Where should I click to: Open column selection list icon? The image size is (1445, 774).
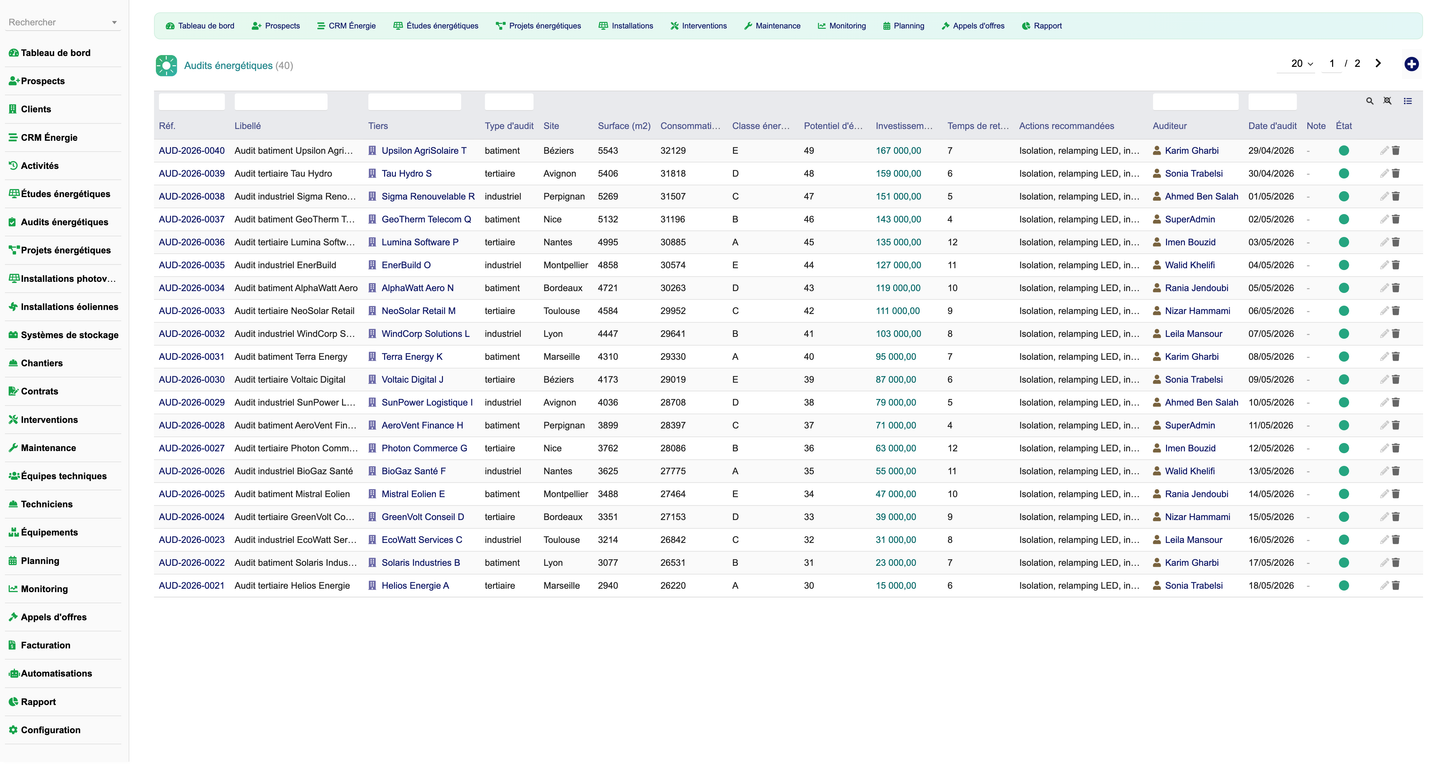[1408, 101]
